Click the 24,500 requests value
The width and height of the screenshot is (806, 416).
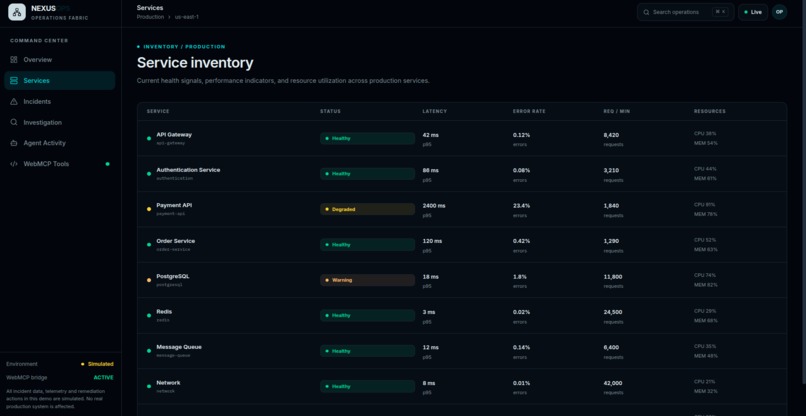pyautogui.click(x=613, y=312)
